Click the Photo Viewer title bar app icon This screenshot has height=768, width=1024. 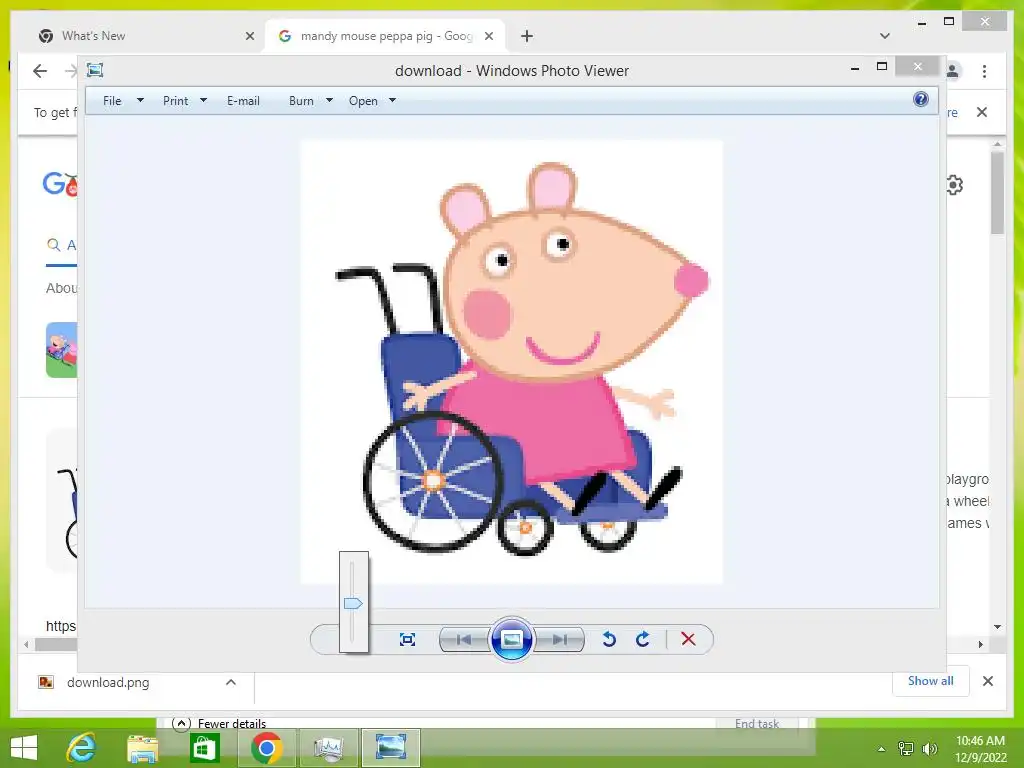point(95,70)
